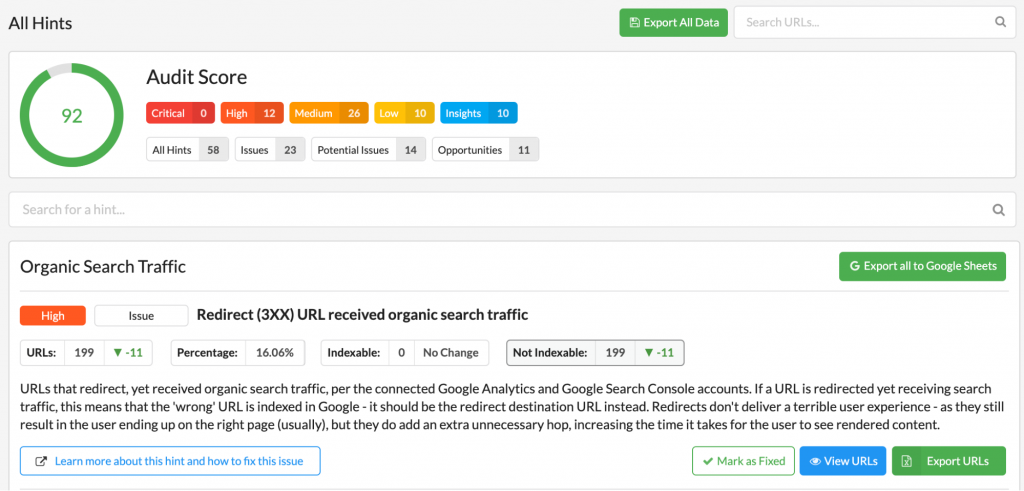Click Export All Data button
This screenshot has width=1024, height=491.
pos(673,22)
